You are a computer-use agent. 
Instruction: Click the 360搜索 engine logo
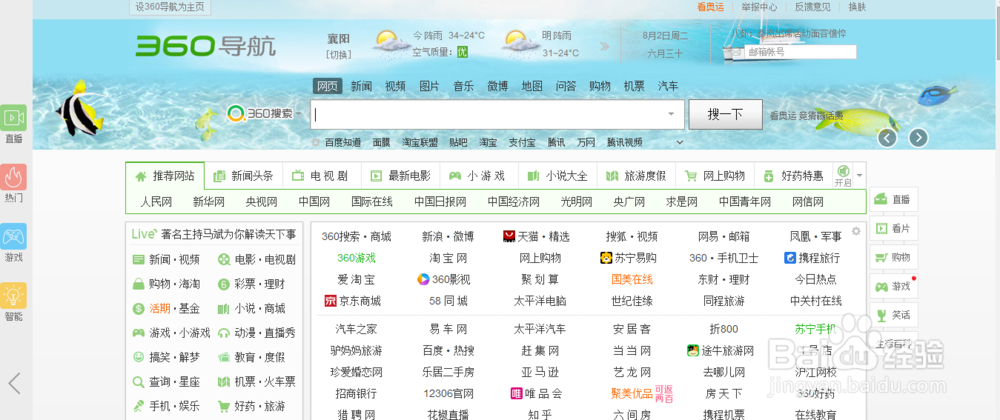(x=260, y=114)
